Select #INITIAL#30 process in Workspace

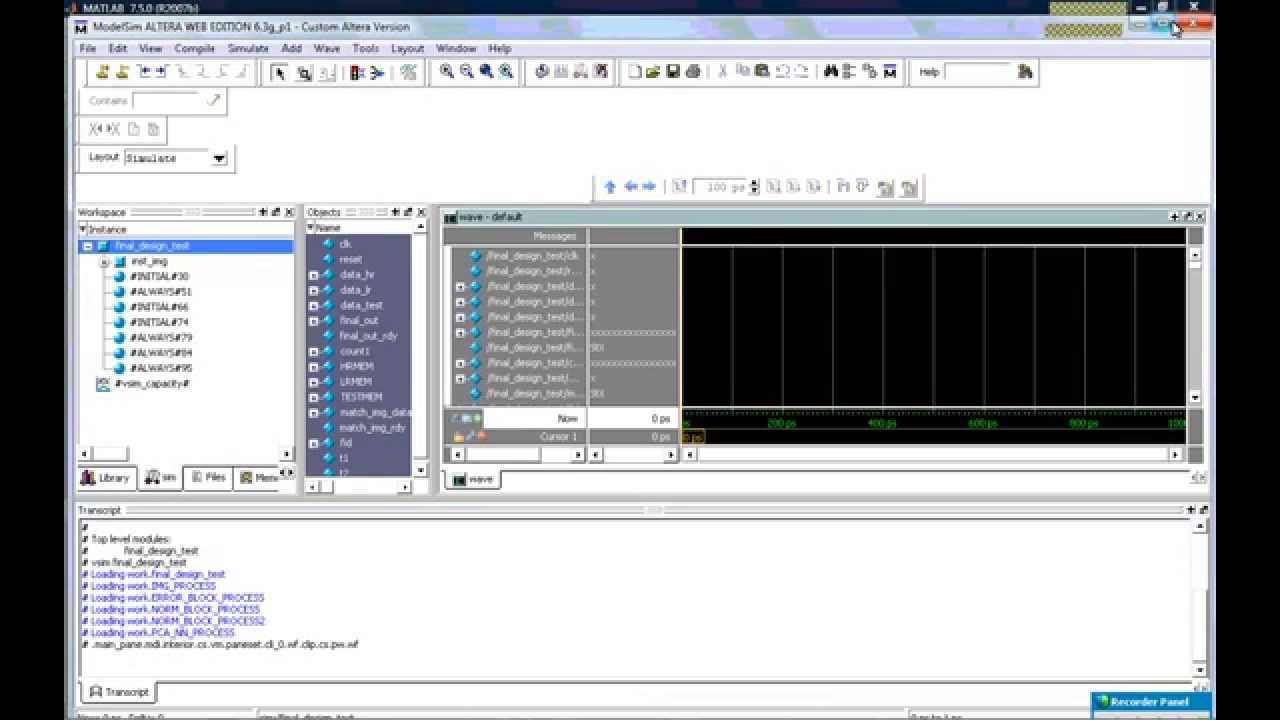(159, 276)
